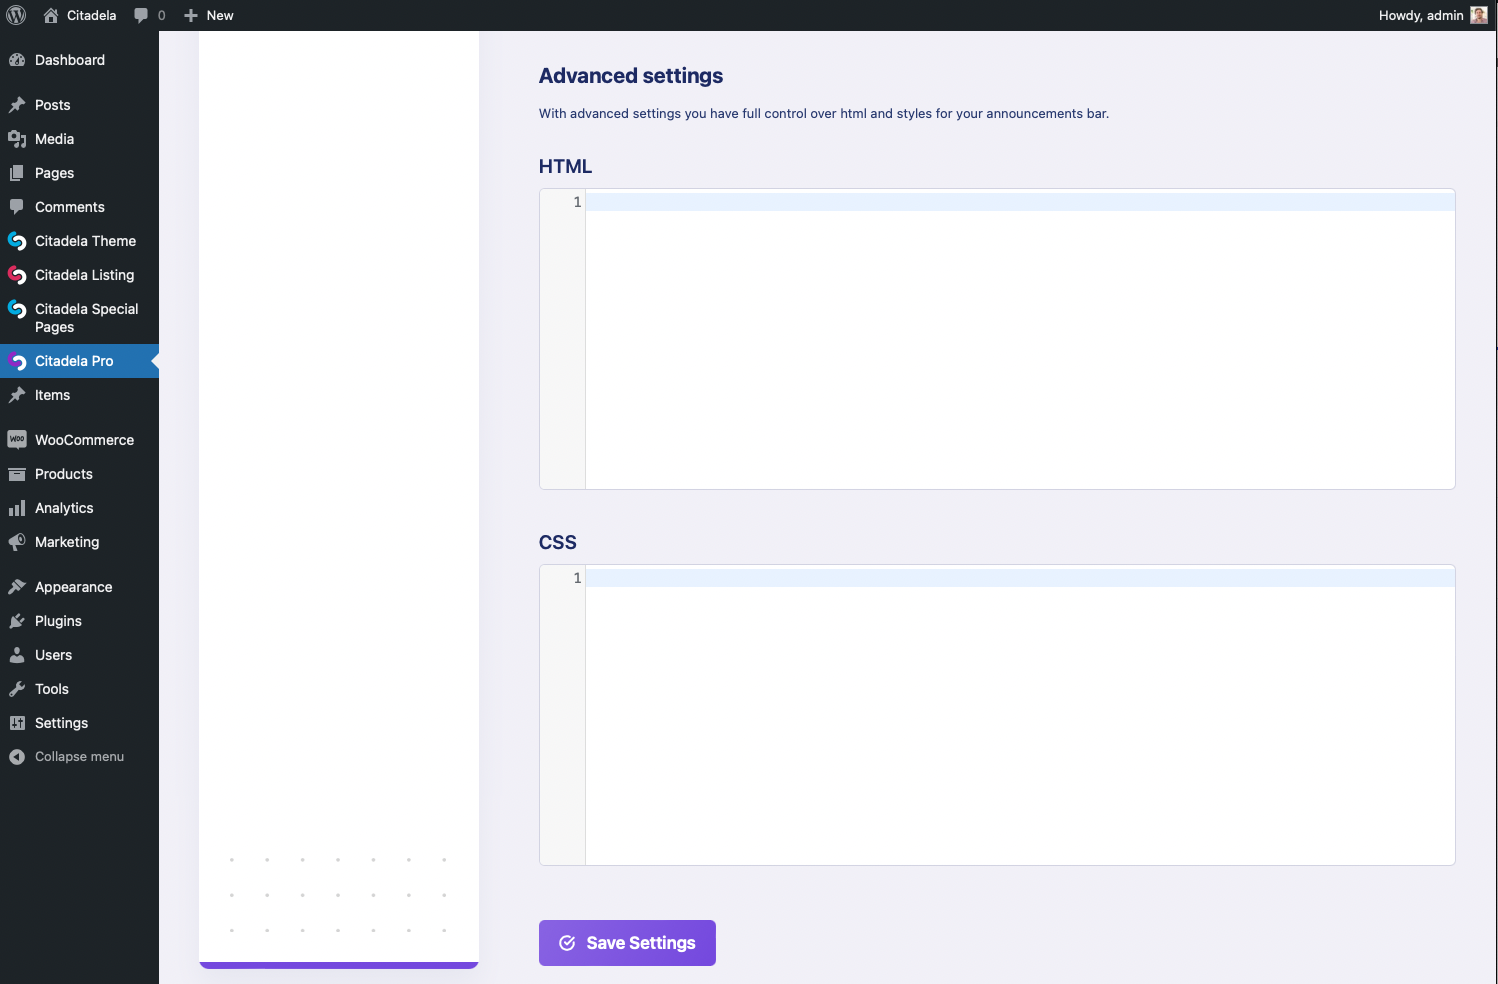Open WordPress Settings menu

pos(79,723)
